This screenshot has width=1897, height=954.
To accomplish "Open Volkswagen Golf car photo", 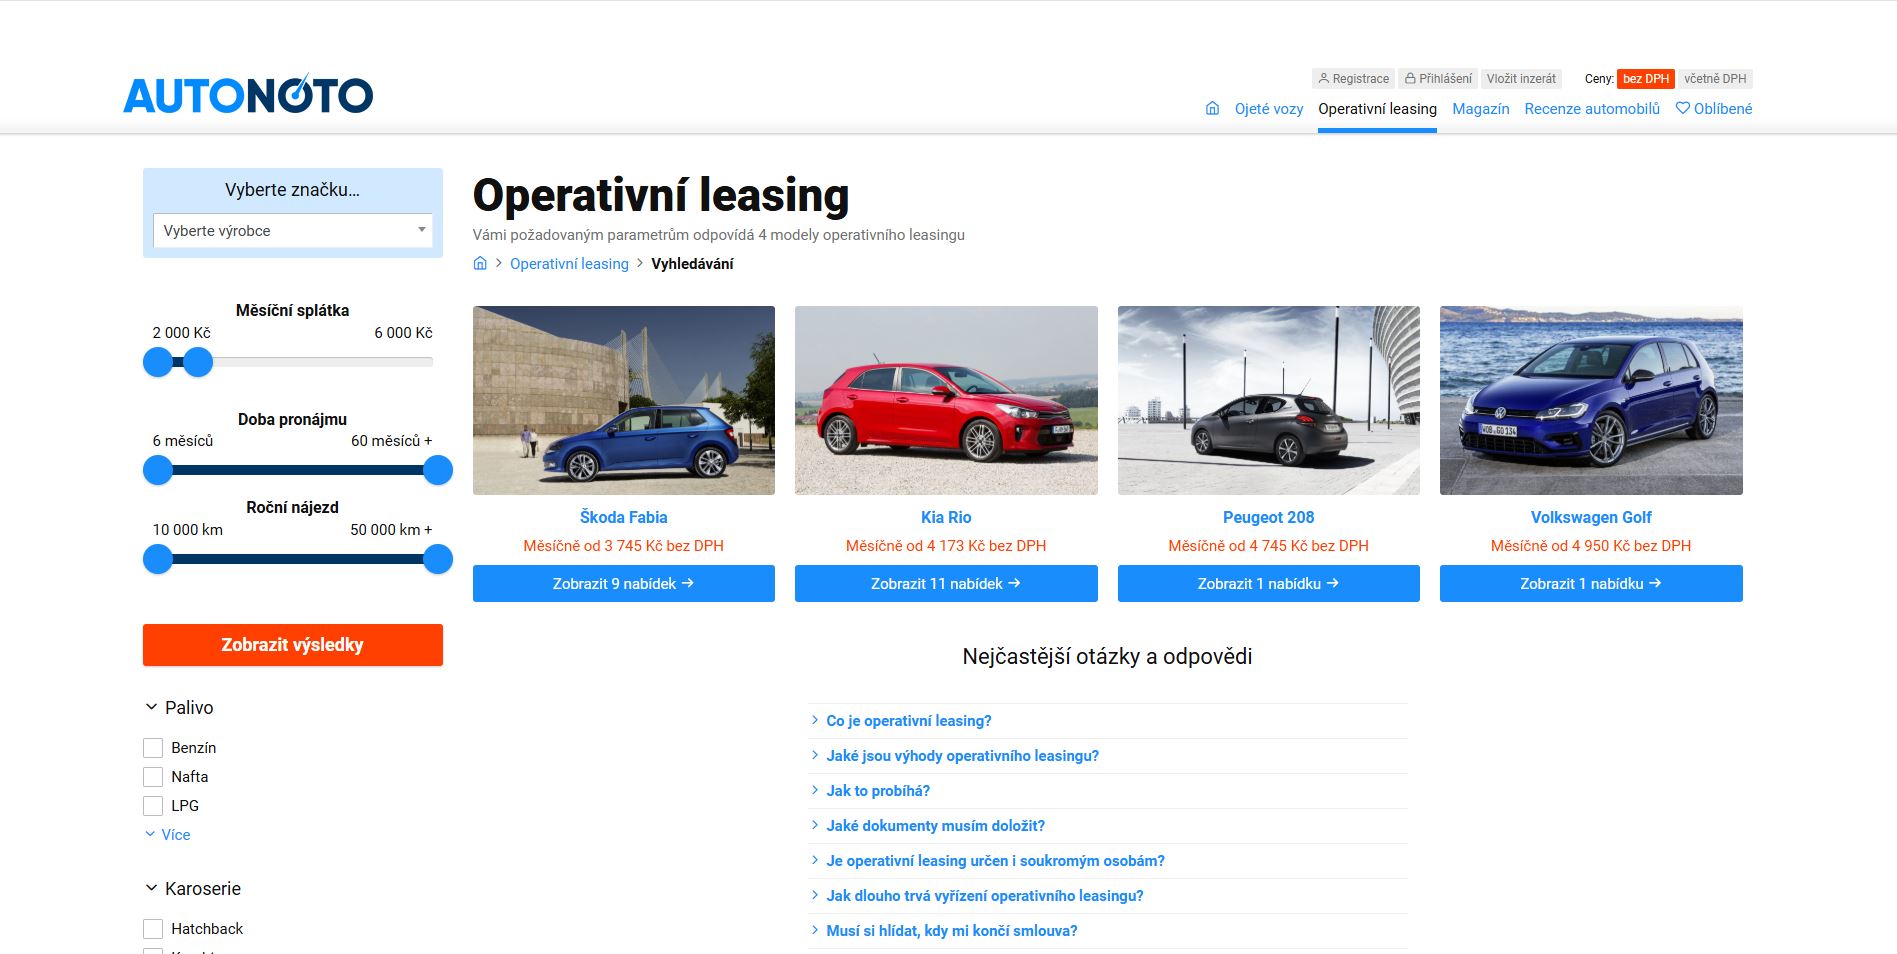I will click(x=1591, y=400).
